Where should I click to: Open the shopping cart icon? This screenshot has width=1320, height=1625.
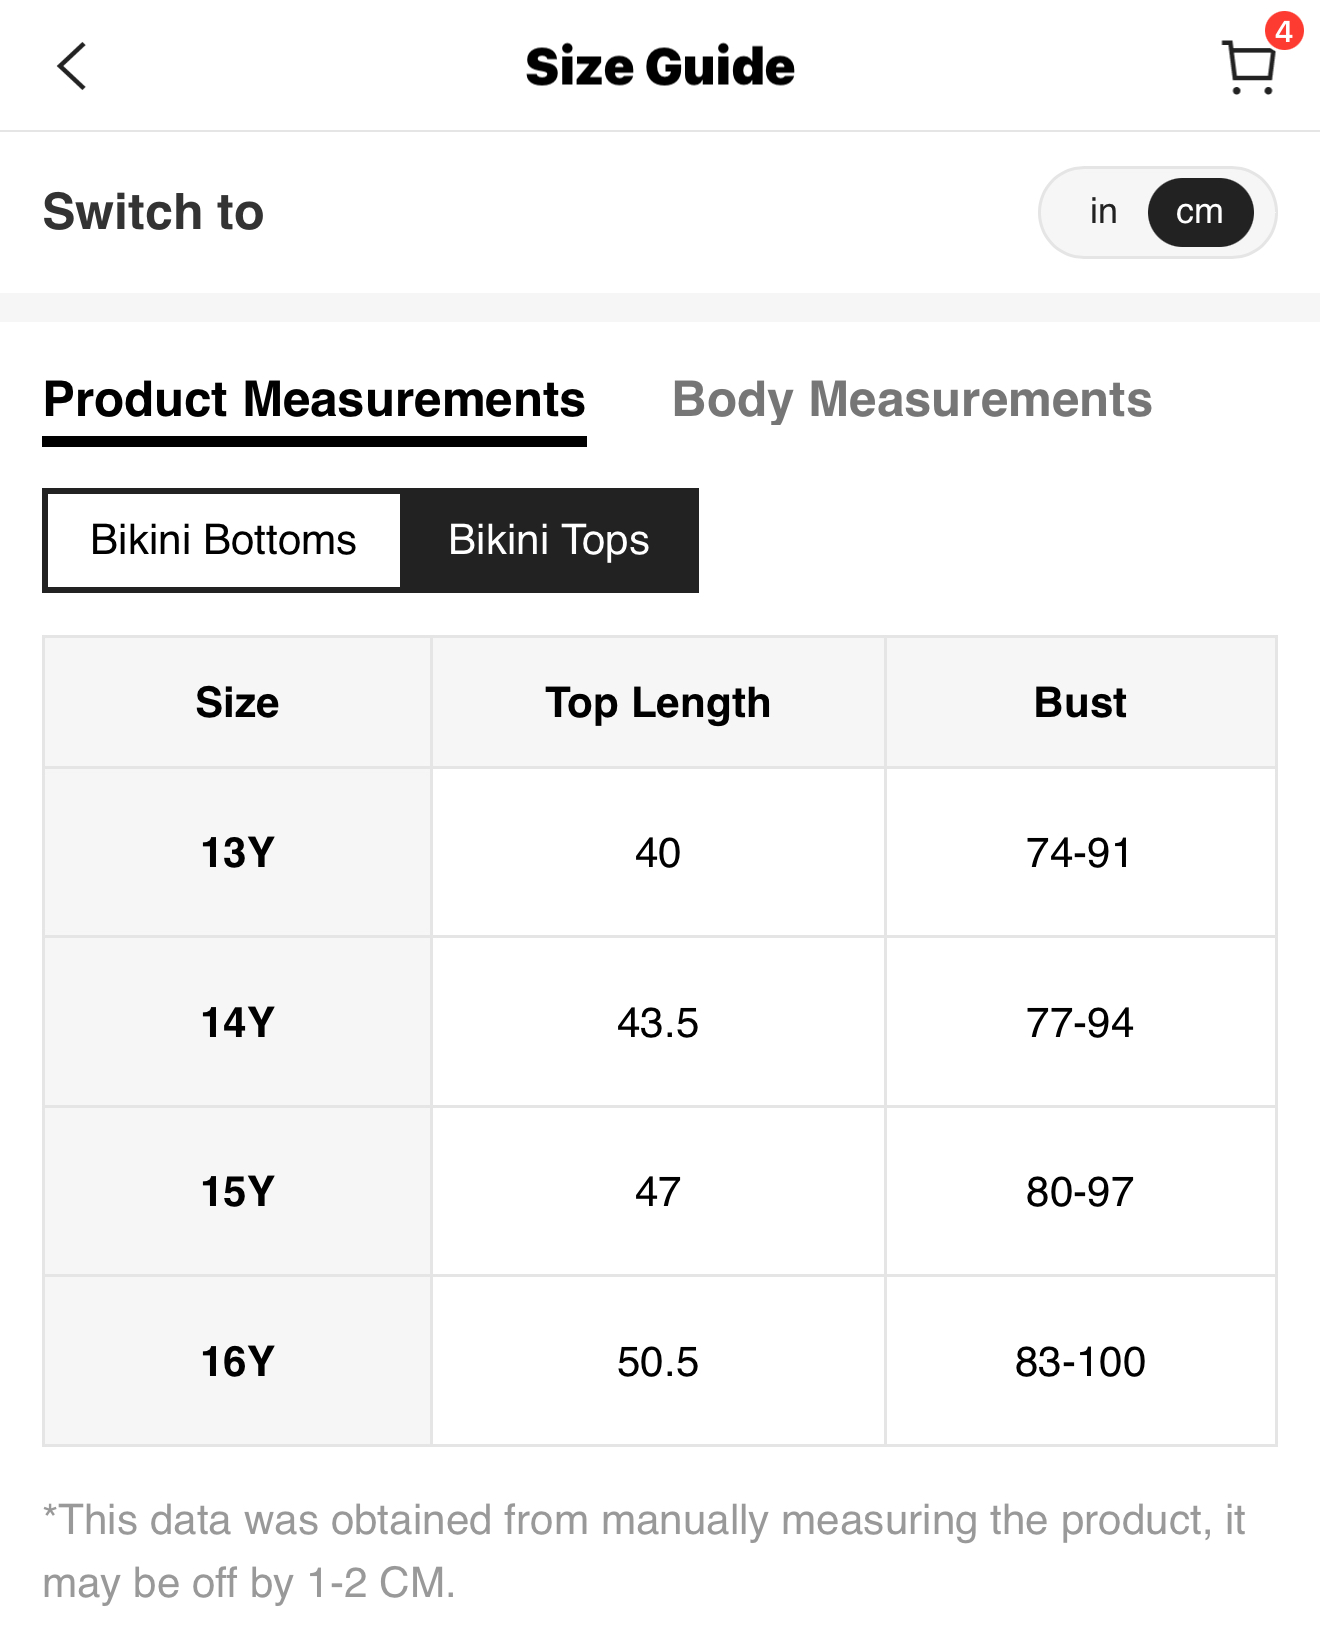coord(1248,68)
